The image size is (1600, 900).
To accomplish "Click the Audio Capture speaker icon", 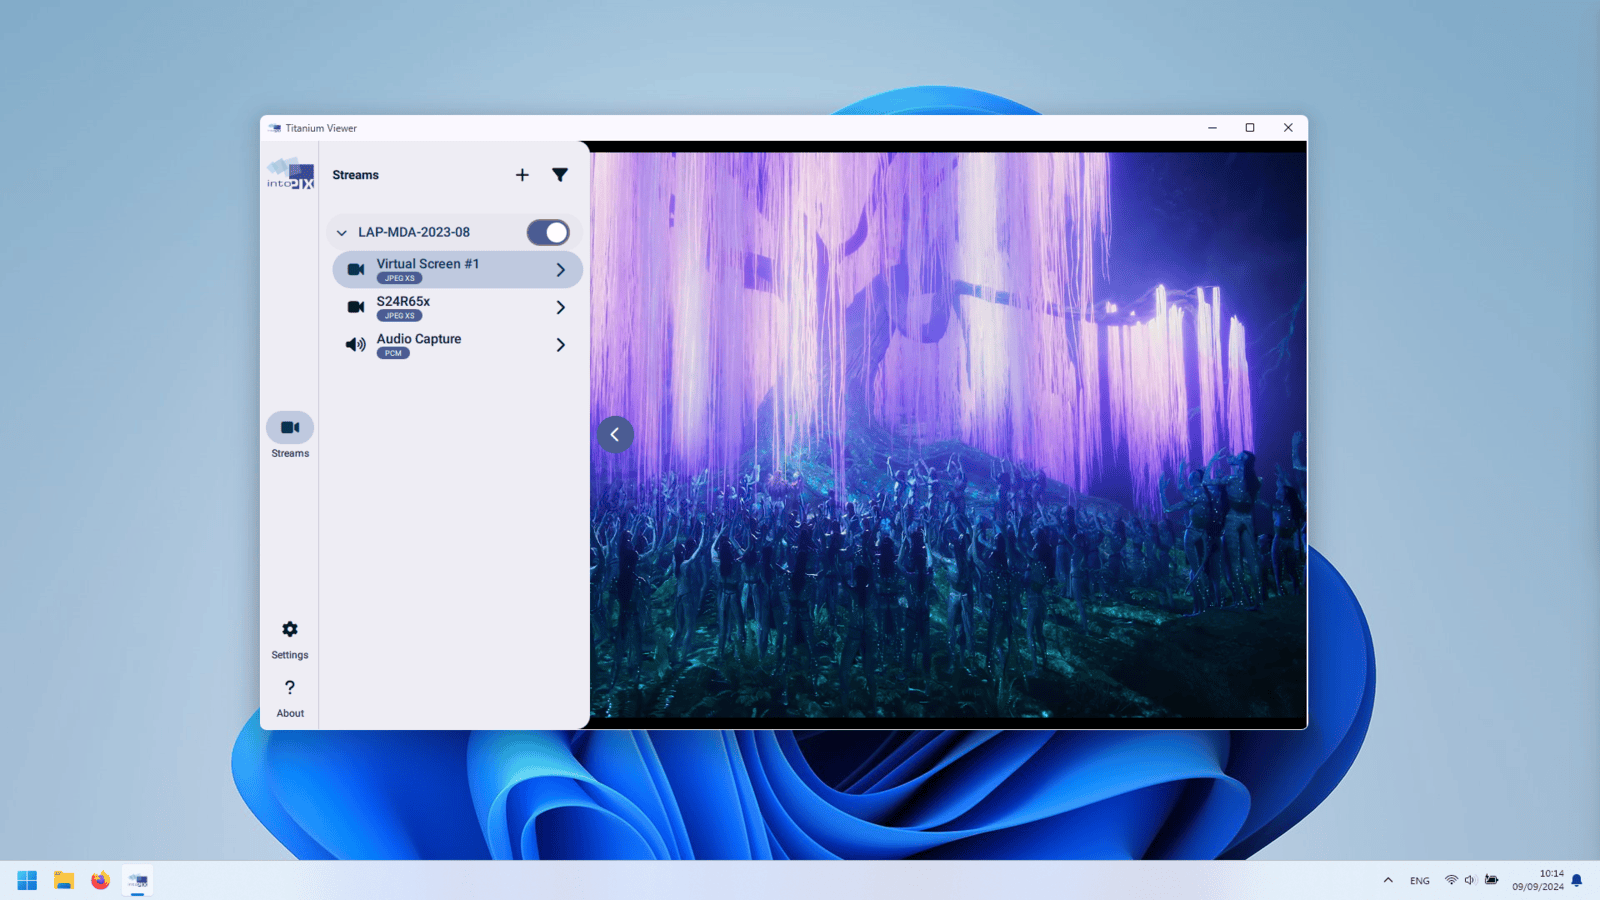I will (355, 345).
